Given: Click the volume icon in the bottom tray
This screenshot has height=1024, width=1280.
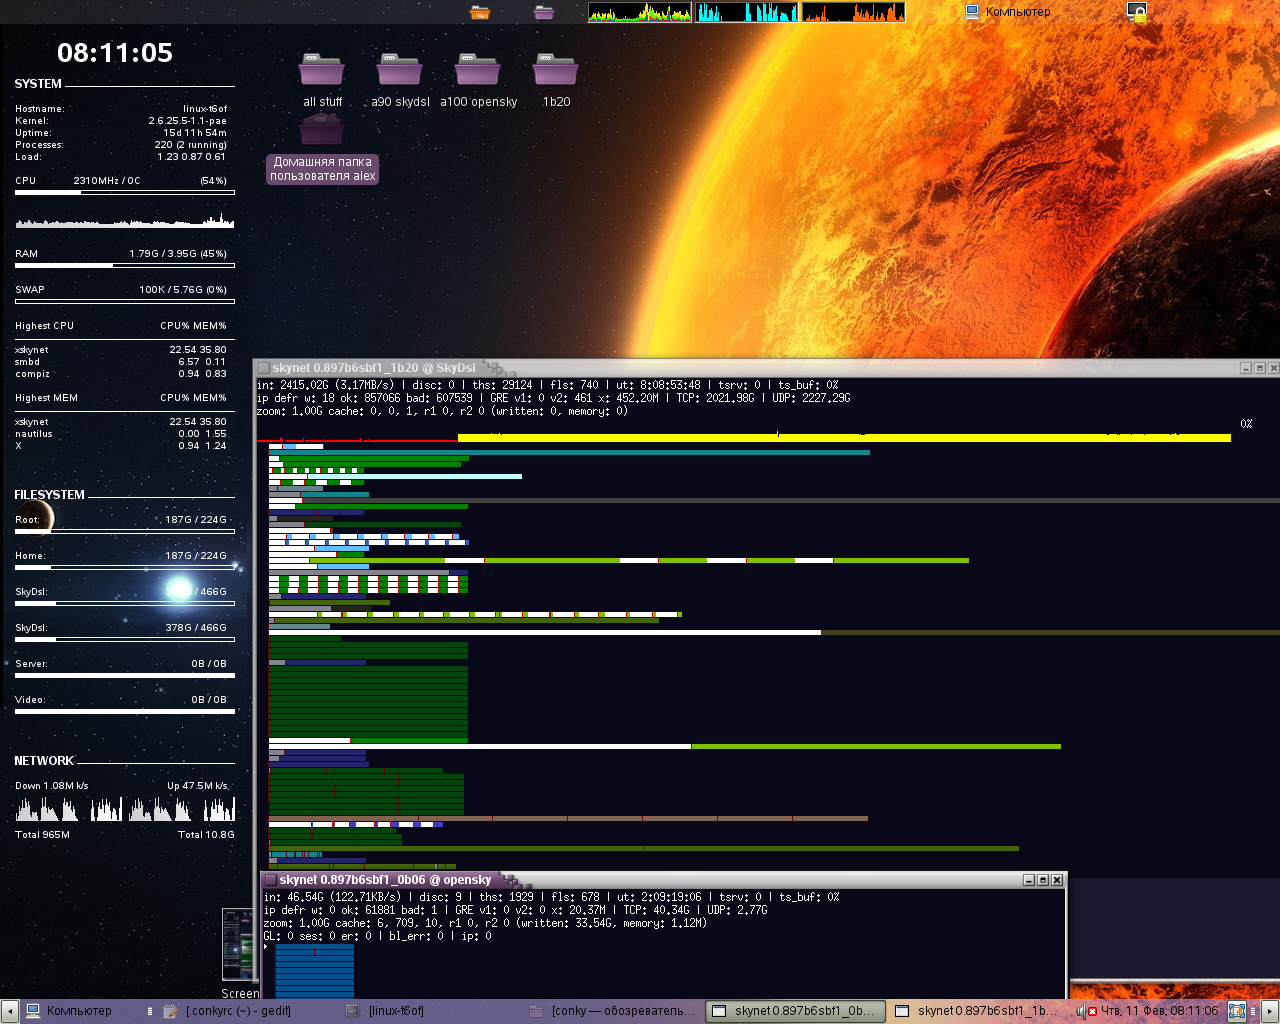Looking at the screenshot, I should pyautogui.click(x=1081, y=1011).
